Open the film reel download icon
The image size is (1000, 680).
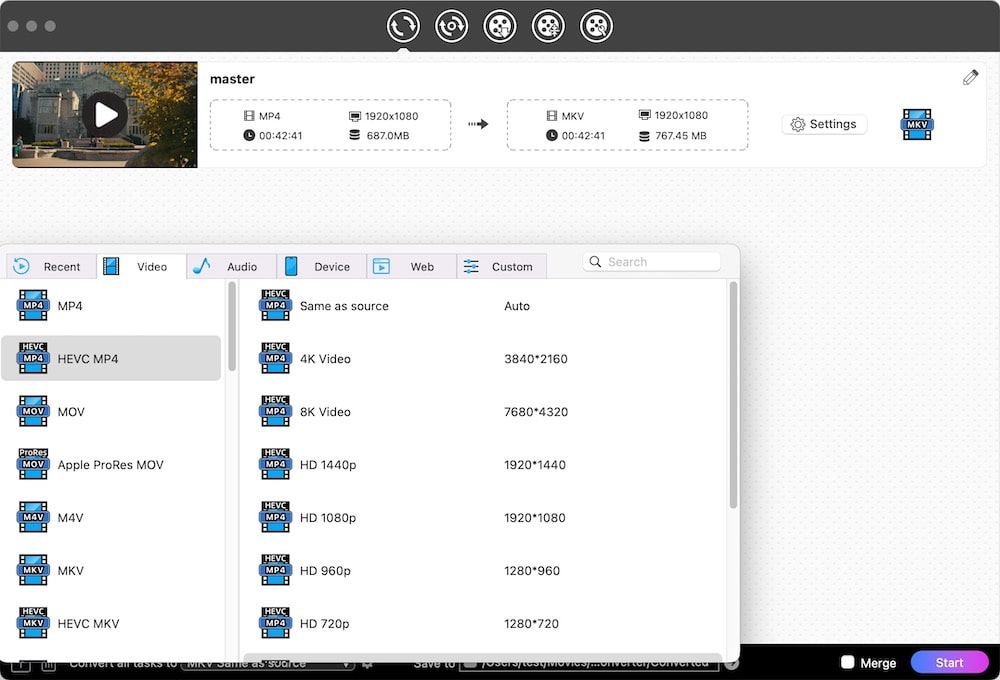[500, 26]
